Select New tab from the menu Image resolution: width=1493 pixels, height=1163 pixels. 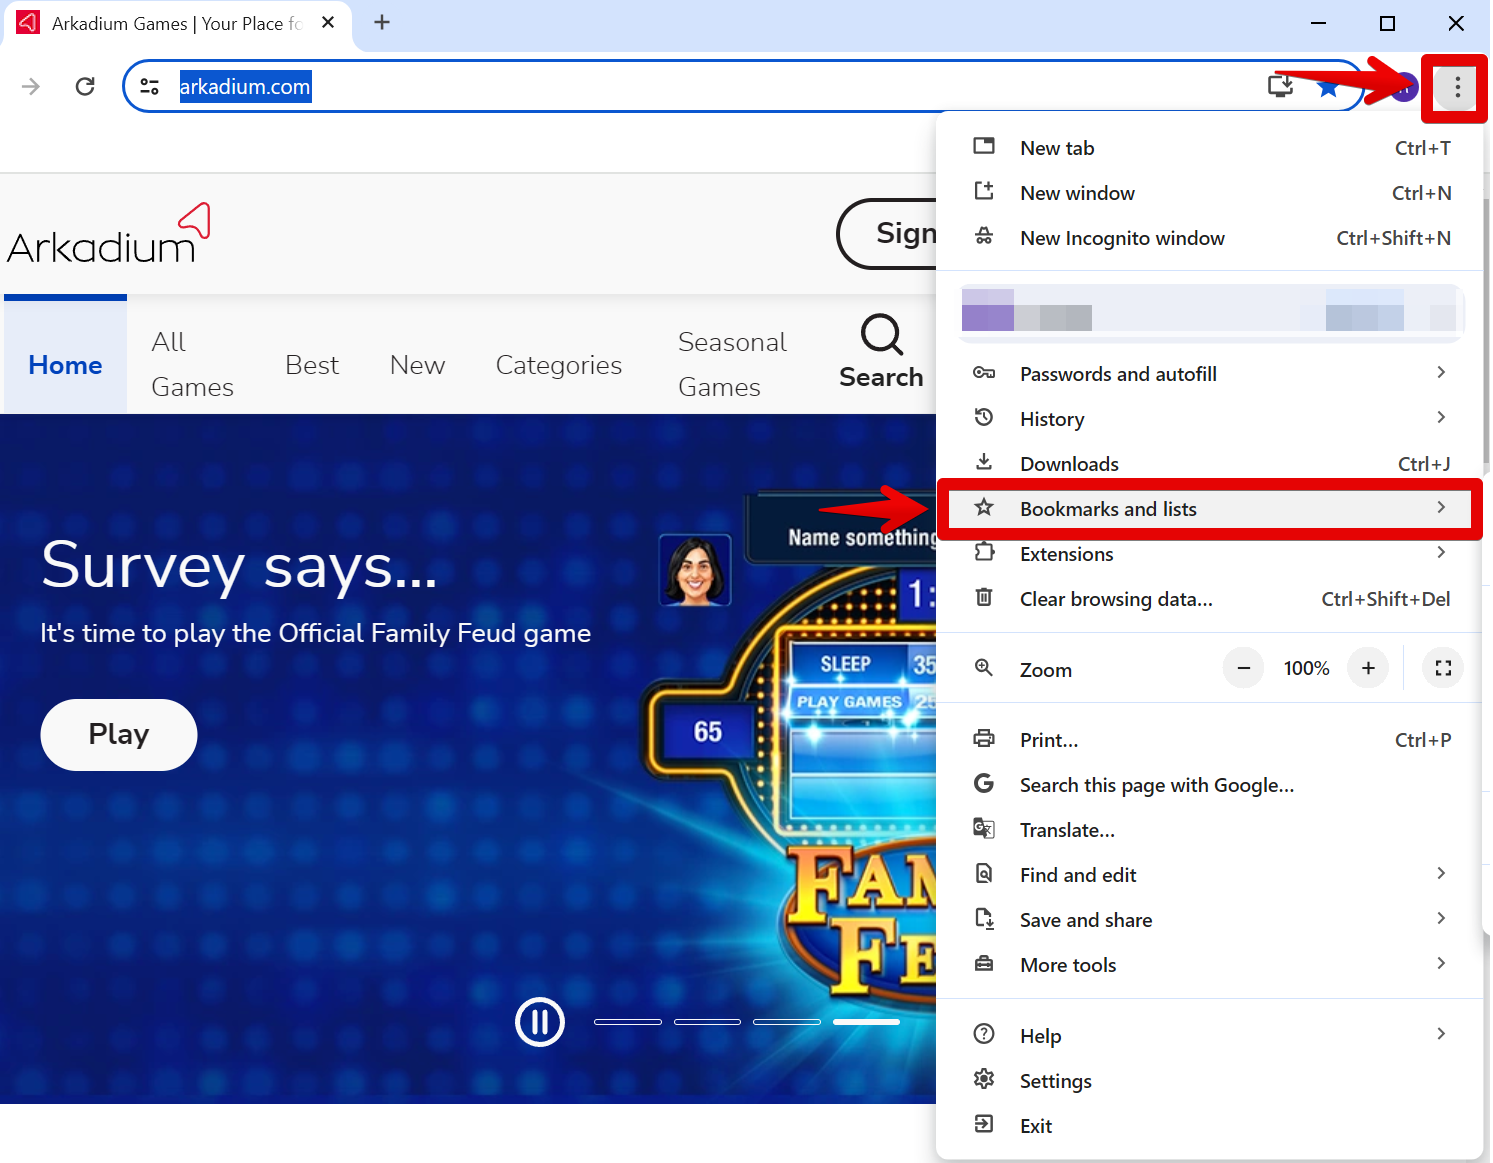tap(1210, 148)
